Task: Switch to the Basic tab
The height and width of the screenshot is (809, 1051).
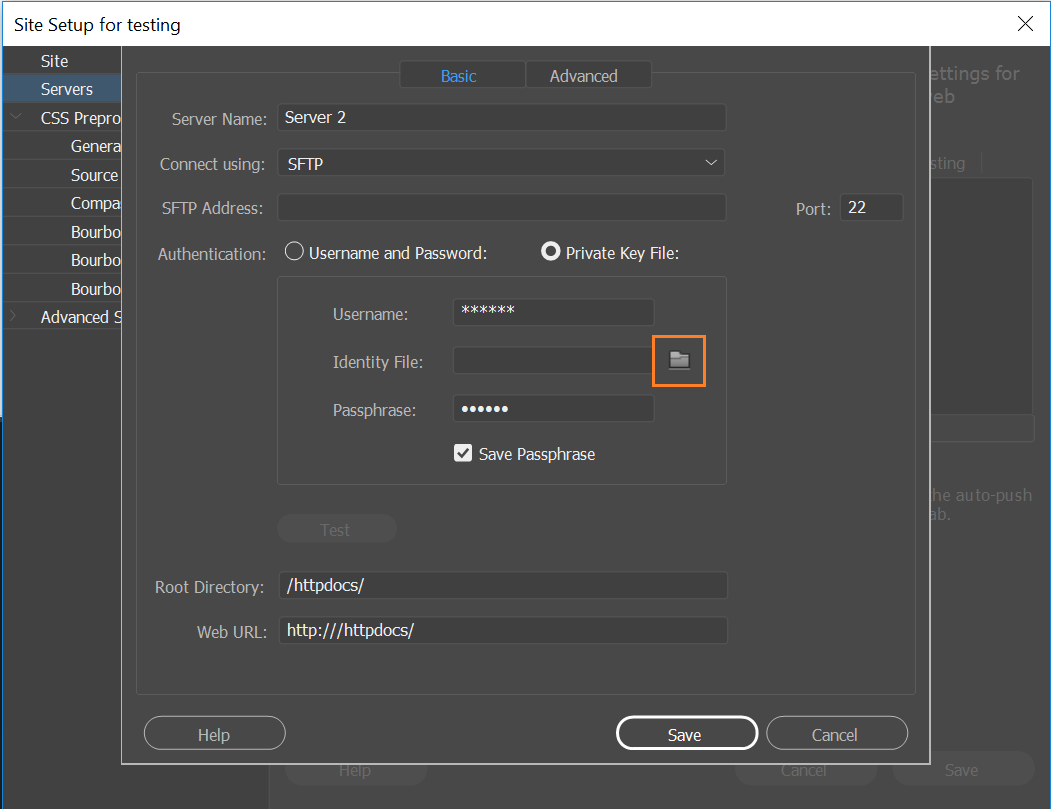Action: 459,76
